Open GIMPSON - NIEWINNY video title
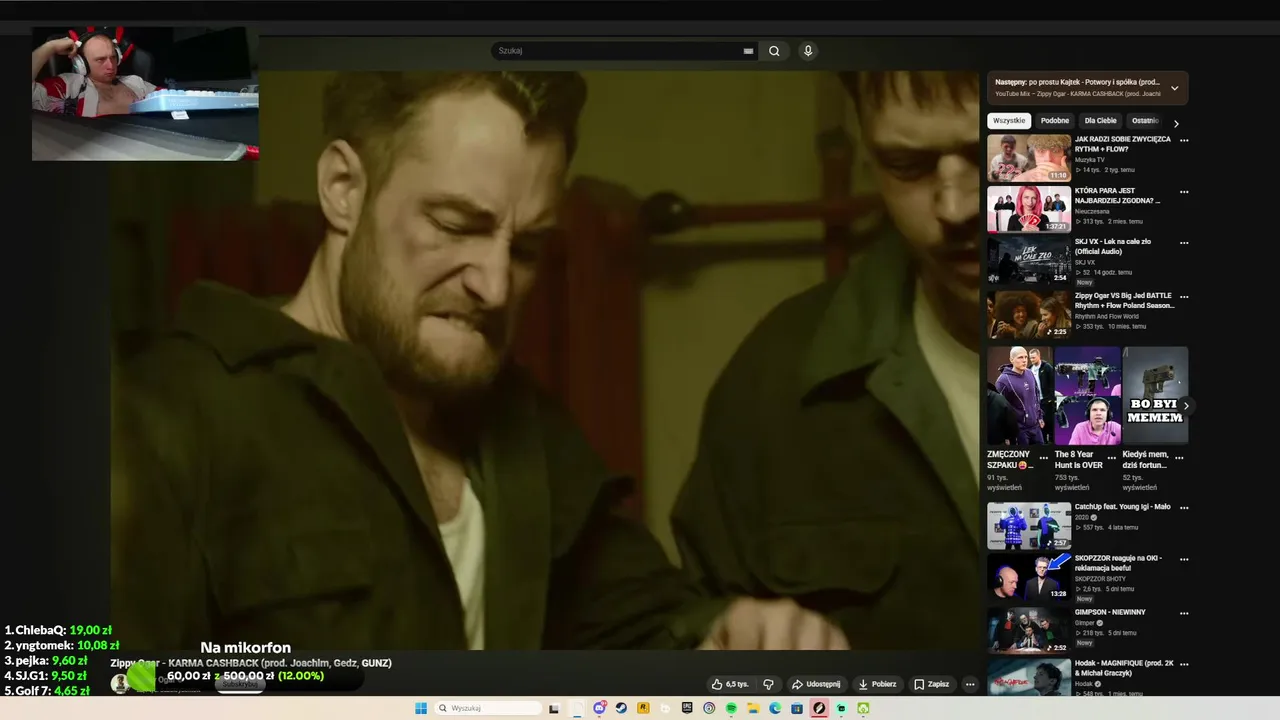Image resolution: width=1280 pixels, height=720 pixels. pyautogui.click(x=1110, y=612)
